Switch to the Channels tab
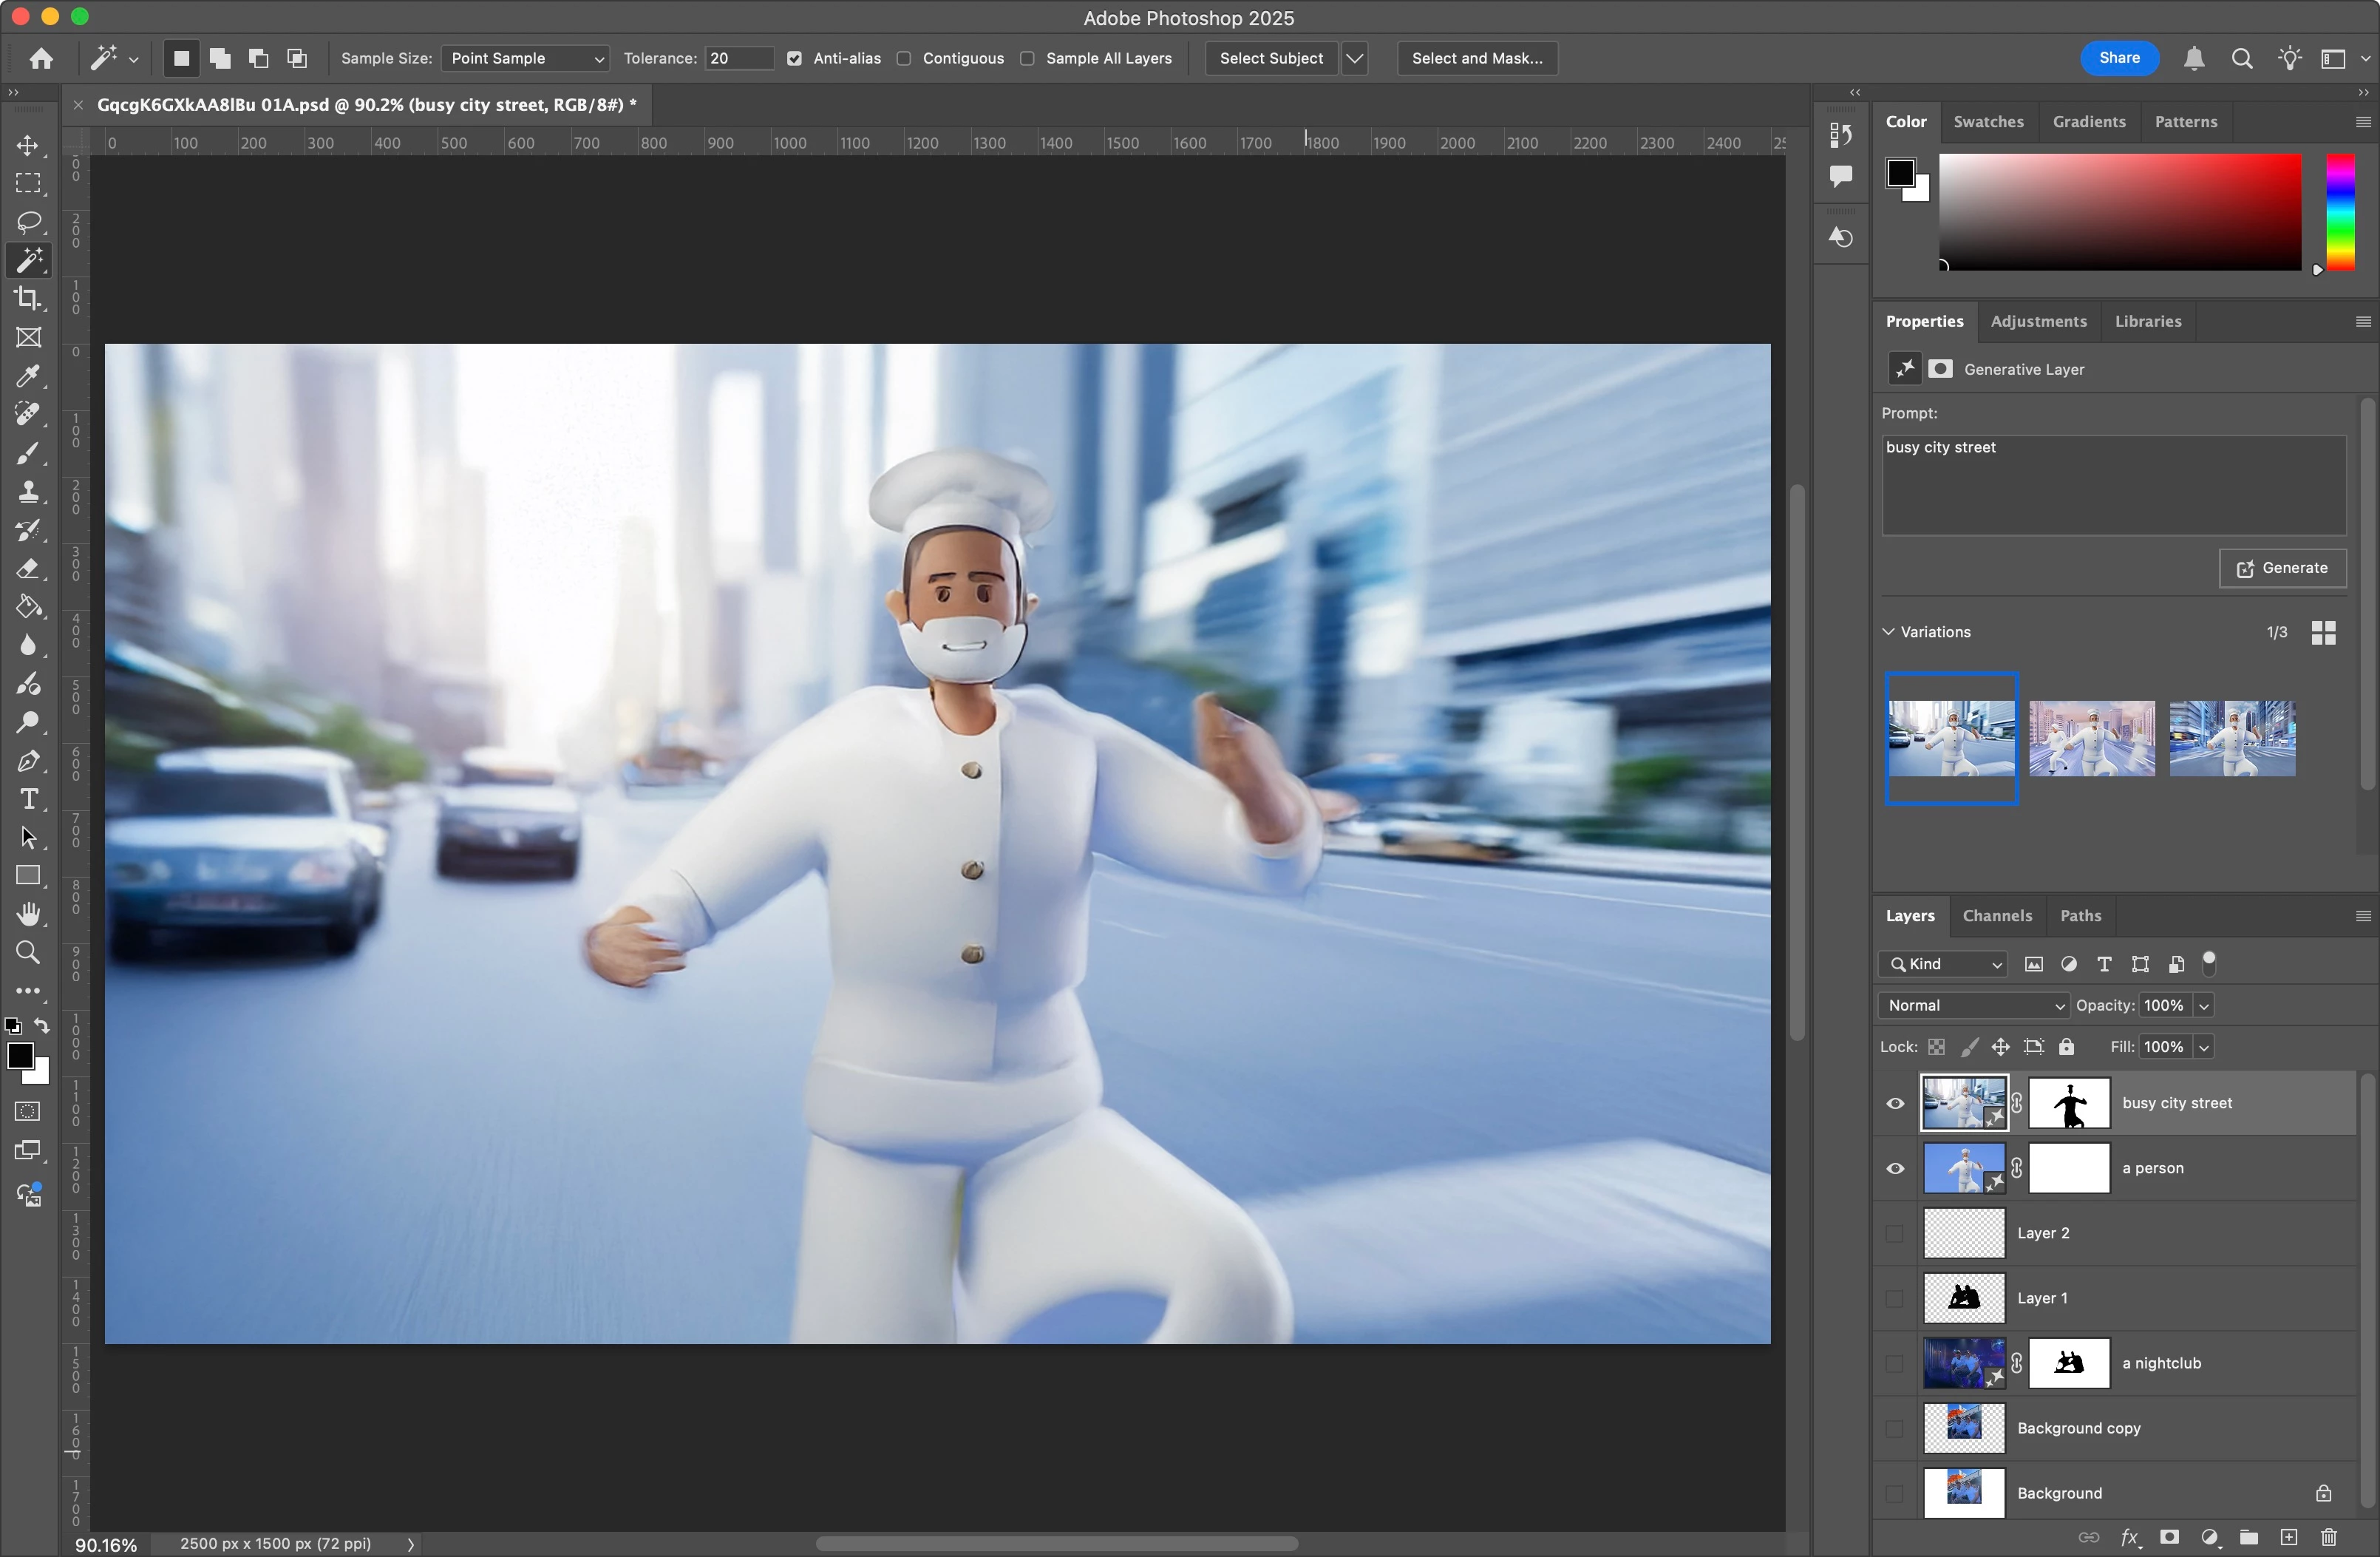Screen dimensions: 2380x1557 (1996, 915)
